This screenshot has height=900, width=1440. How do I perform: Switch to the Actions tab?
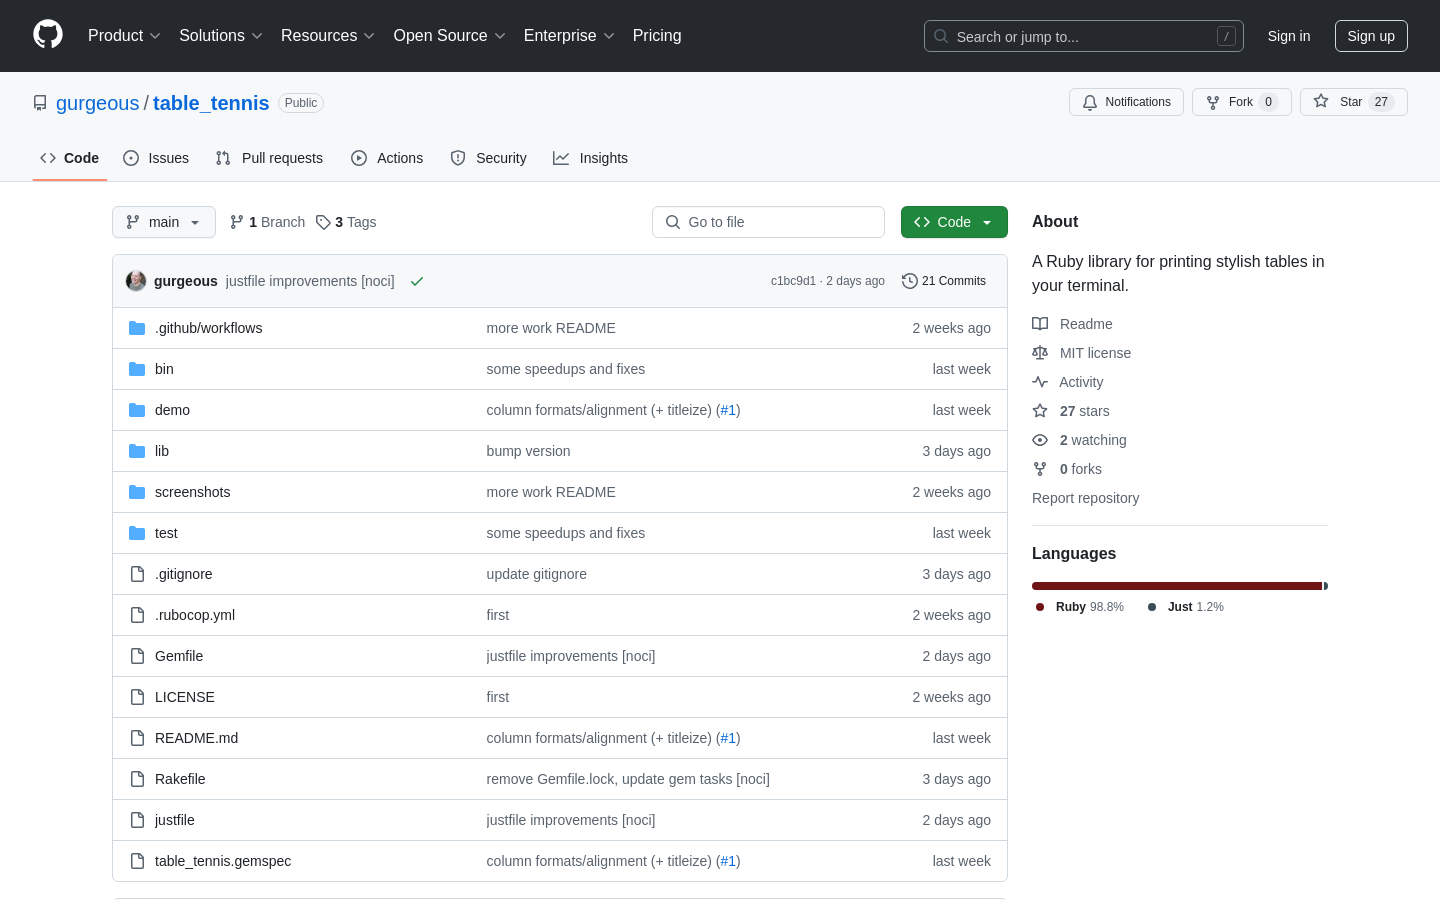coord(387,158)
